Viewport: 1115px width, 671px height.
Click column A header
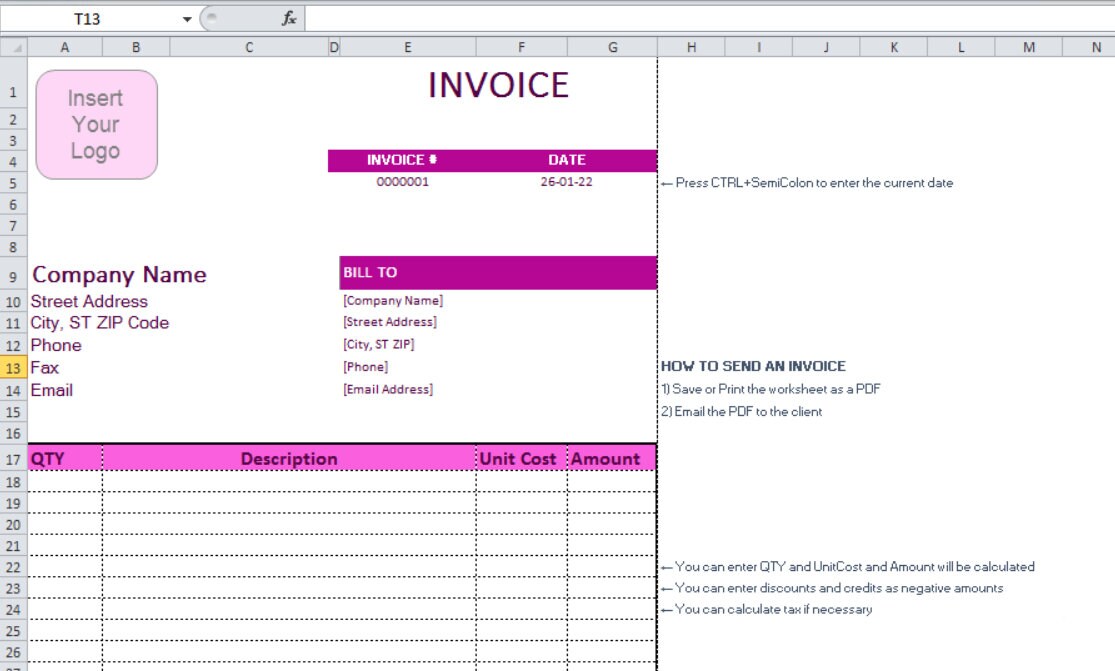click(65, 46)
